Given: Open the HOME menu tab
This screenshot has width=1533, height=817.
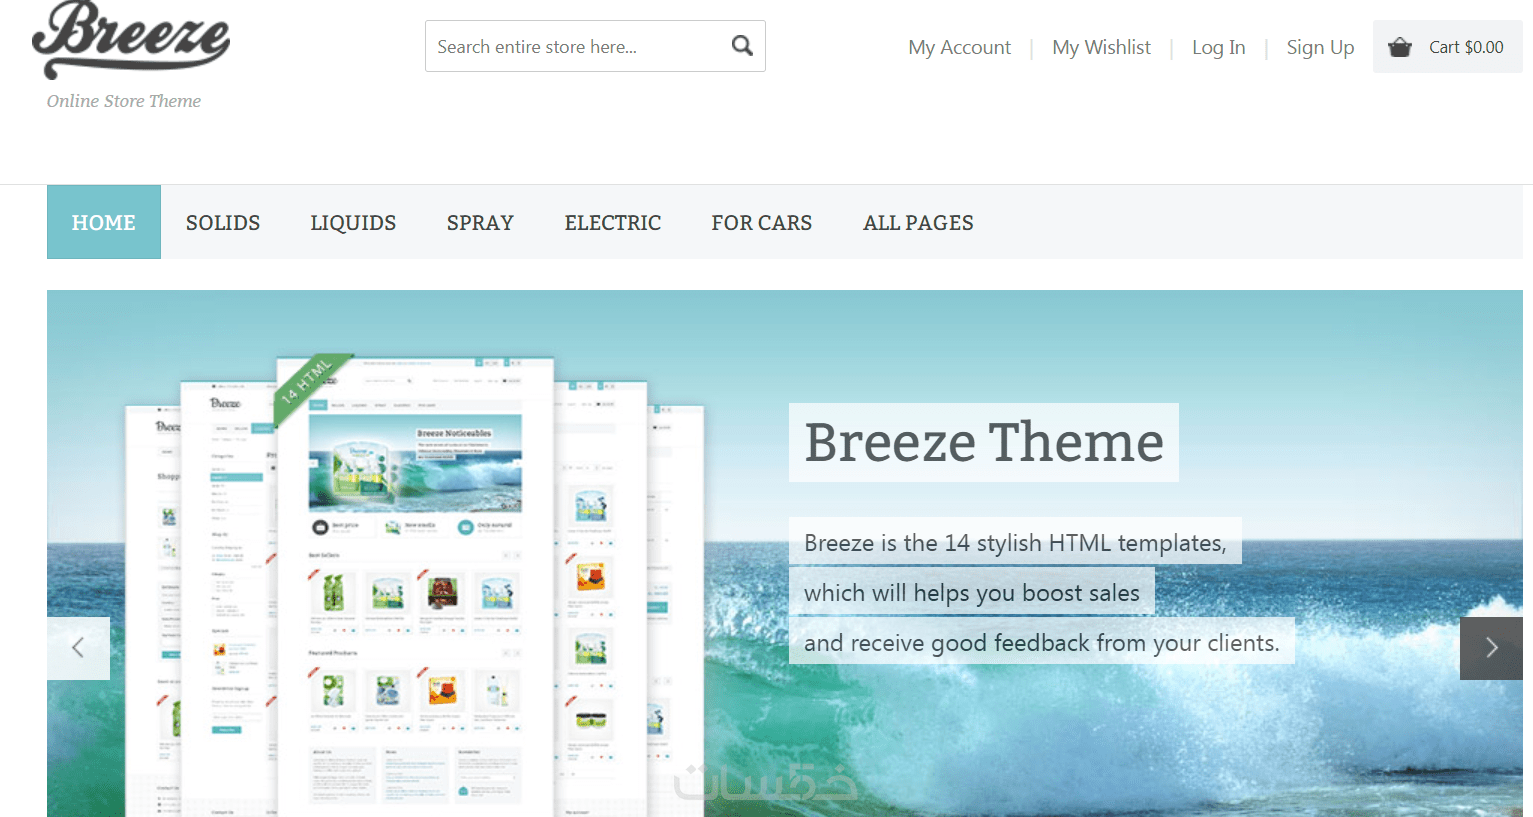Looking at the screenshot, I should pyautogui.click(x=104, y=222).
